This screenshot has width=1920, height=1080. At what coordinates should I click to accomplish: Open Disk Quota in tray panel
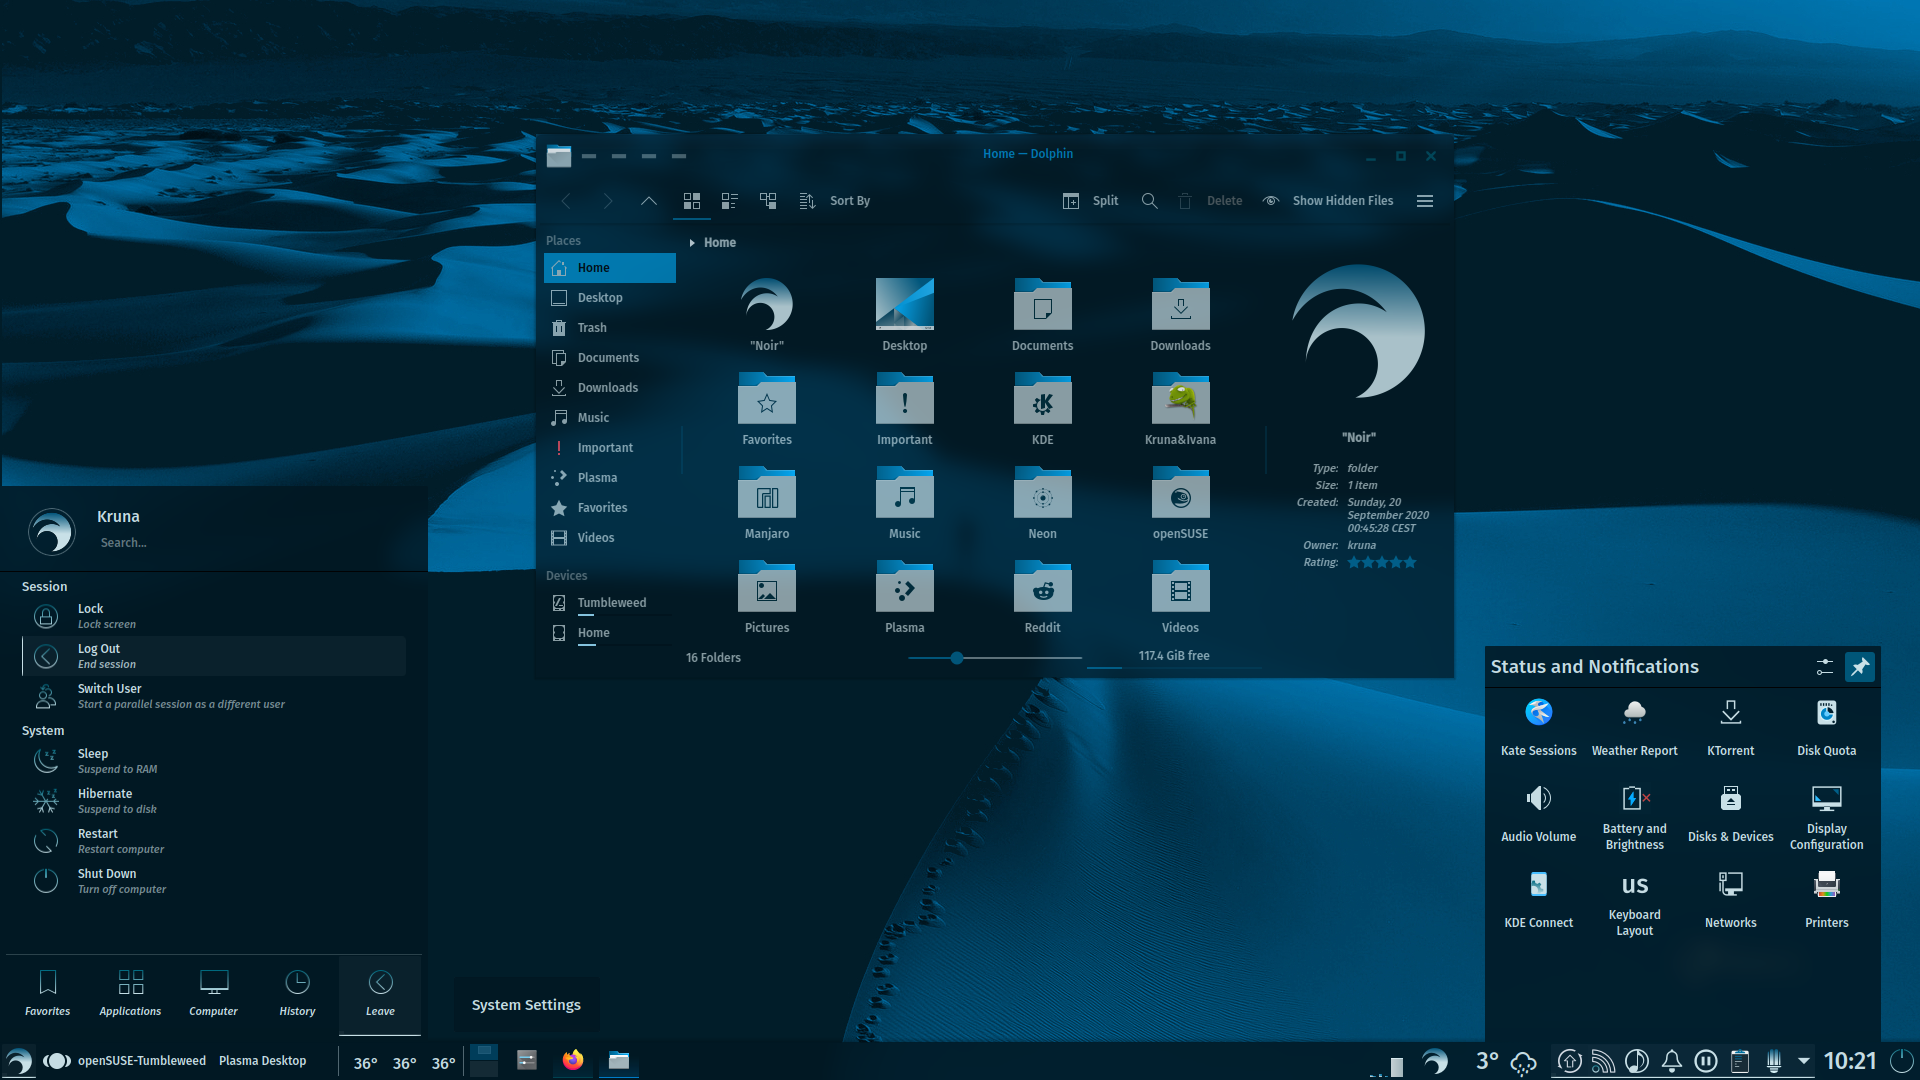(x=1826, y=727)
